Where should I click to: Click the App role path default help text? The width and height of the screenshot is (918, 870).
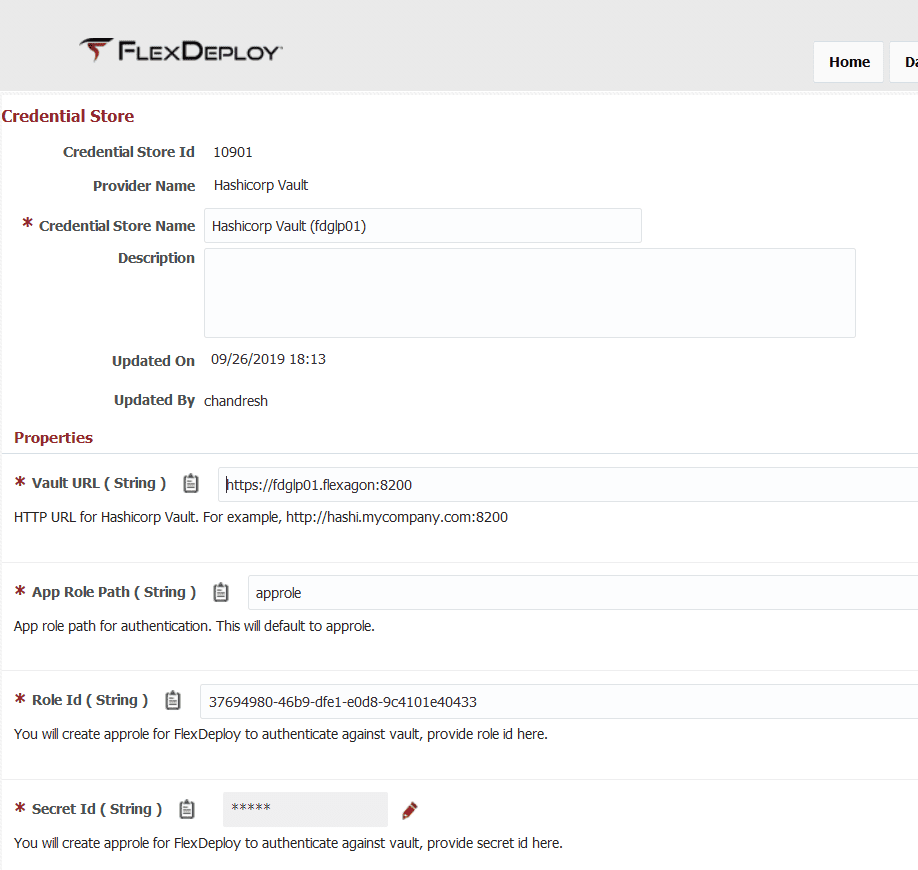tap(194, 626)
